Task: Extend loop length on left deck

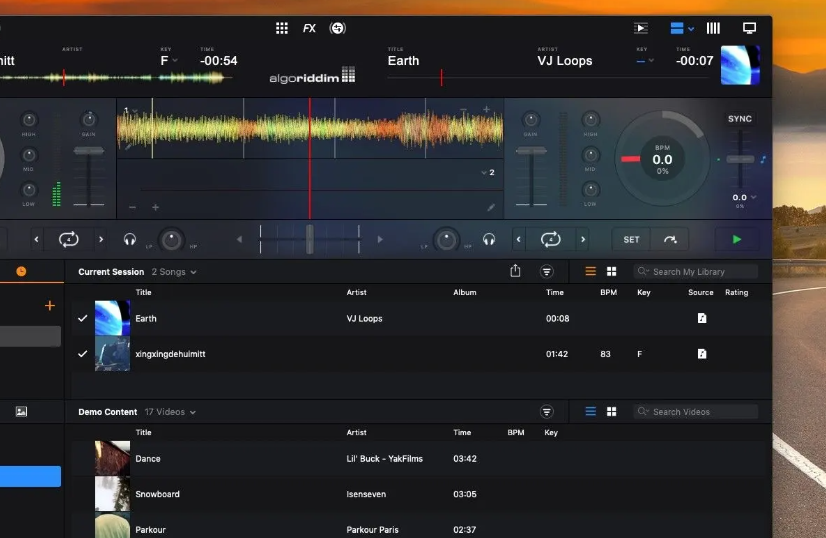Action: [x=101, y=240]
